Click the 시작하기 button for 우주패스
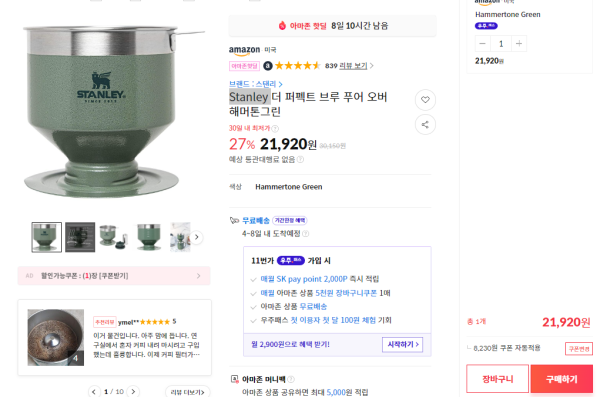This screenshot has height=397, width=600. pyautogui.click(x=403, y=345)
